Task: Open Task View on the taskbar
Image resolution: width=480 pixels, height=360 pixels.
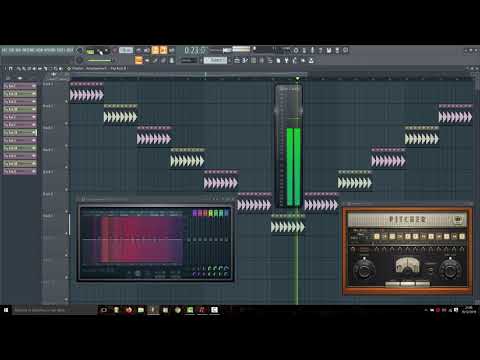Action: pyautogui.click(x=104, y=310)
